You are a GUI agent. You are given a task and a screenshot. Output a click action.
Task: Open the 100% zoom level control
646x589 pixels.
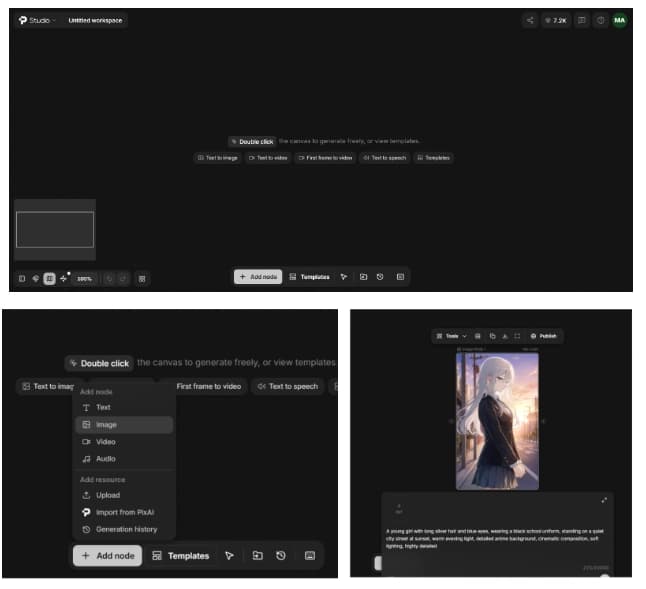point(84,279)
